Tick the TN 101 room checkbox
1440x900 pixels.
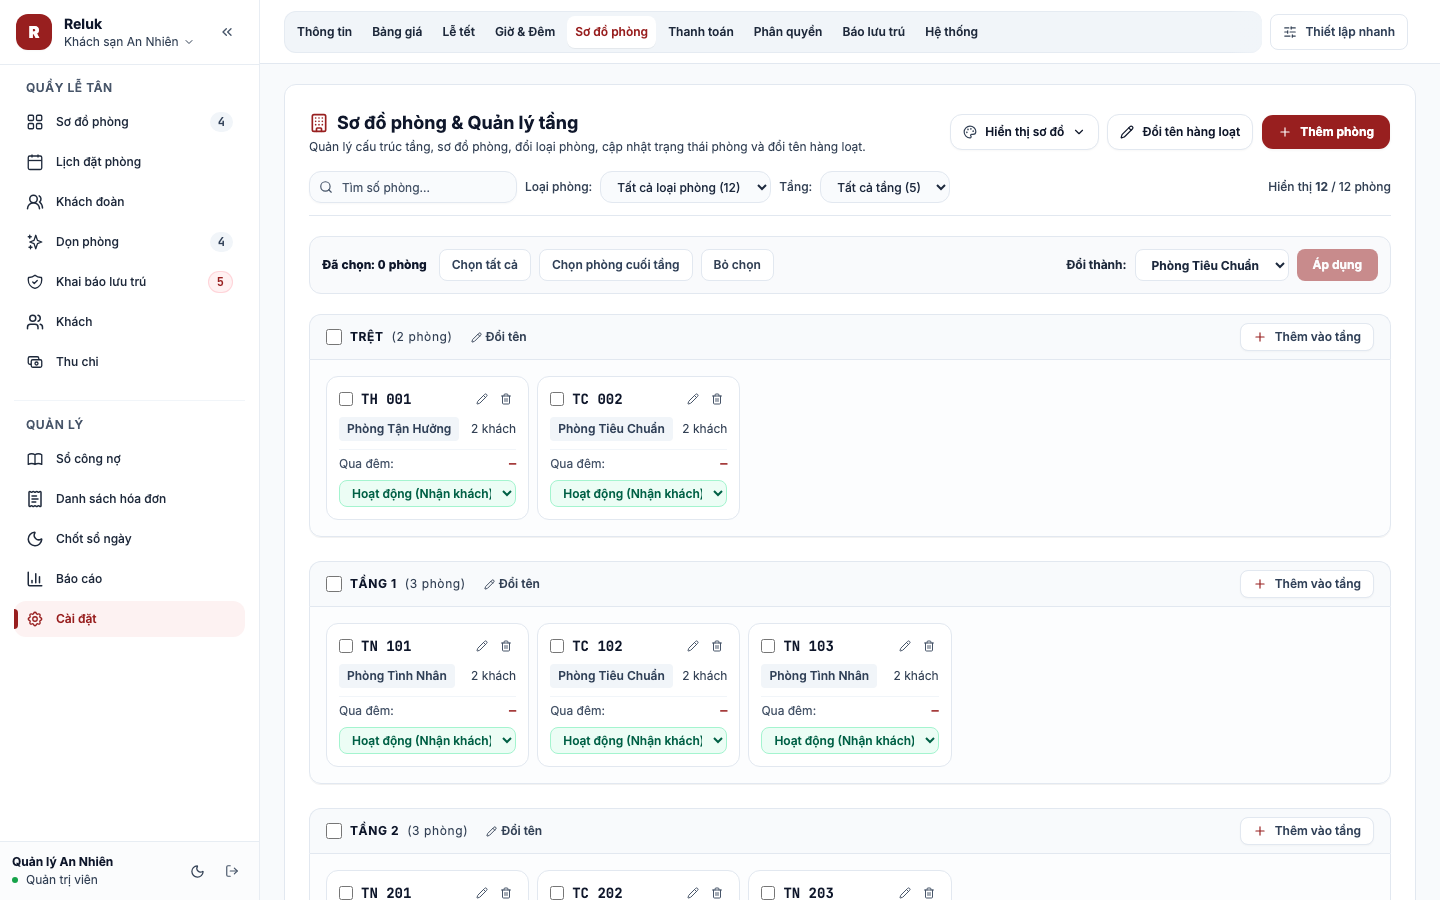tap(346, 646)
